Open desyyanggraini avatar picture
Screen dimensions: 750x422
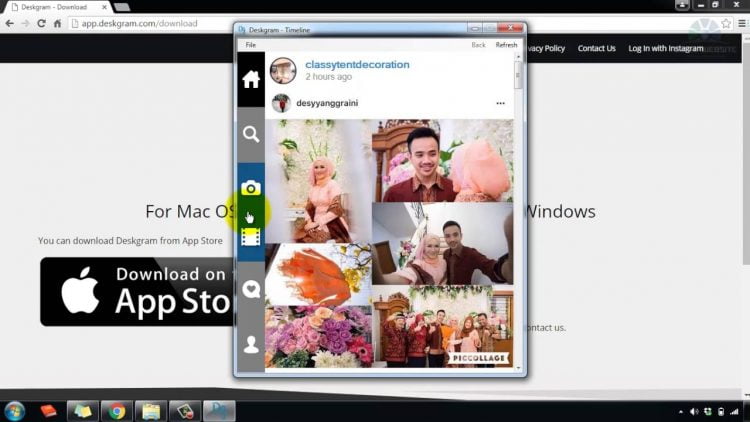(281, 103)
